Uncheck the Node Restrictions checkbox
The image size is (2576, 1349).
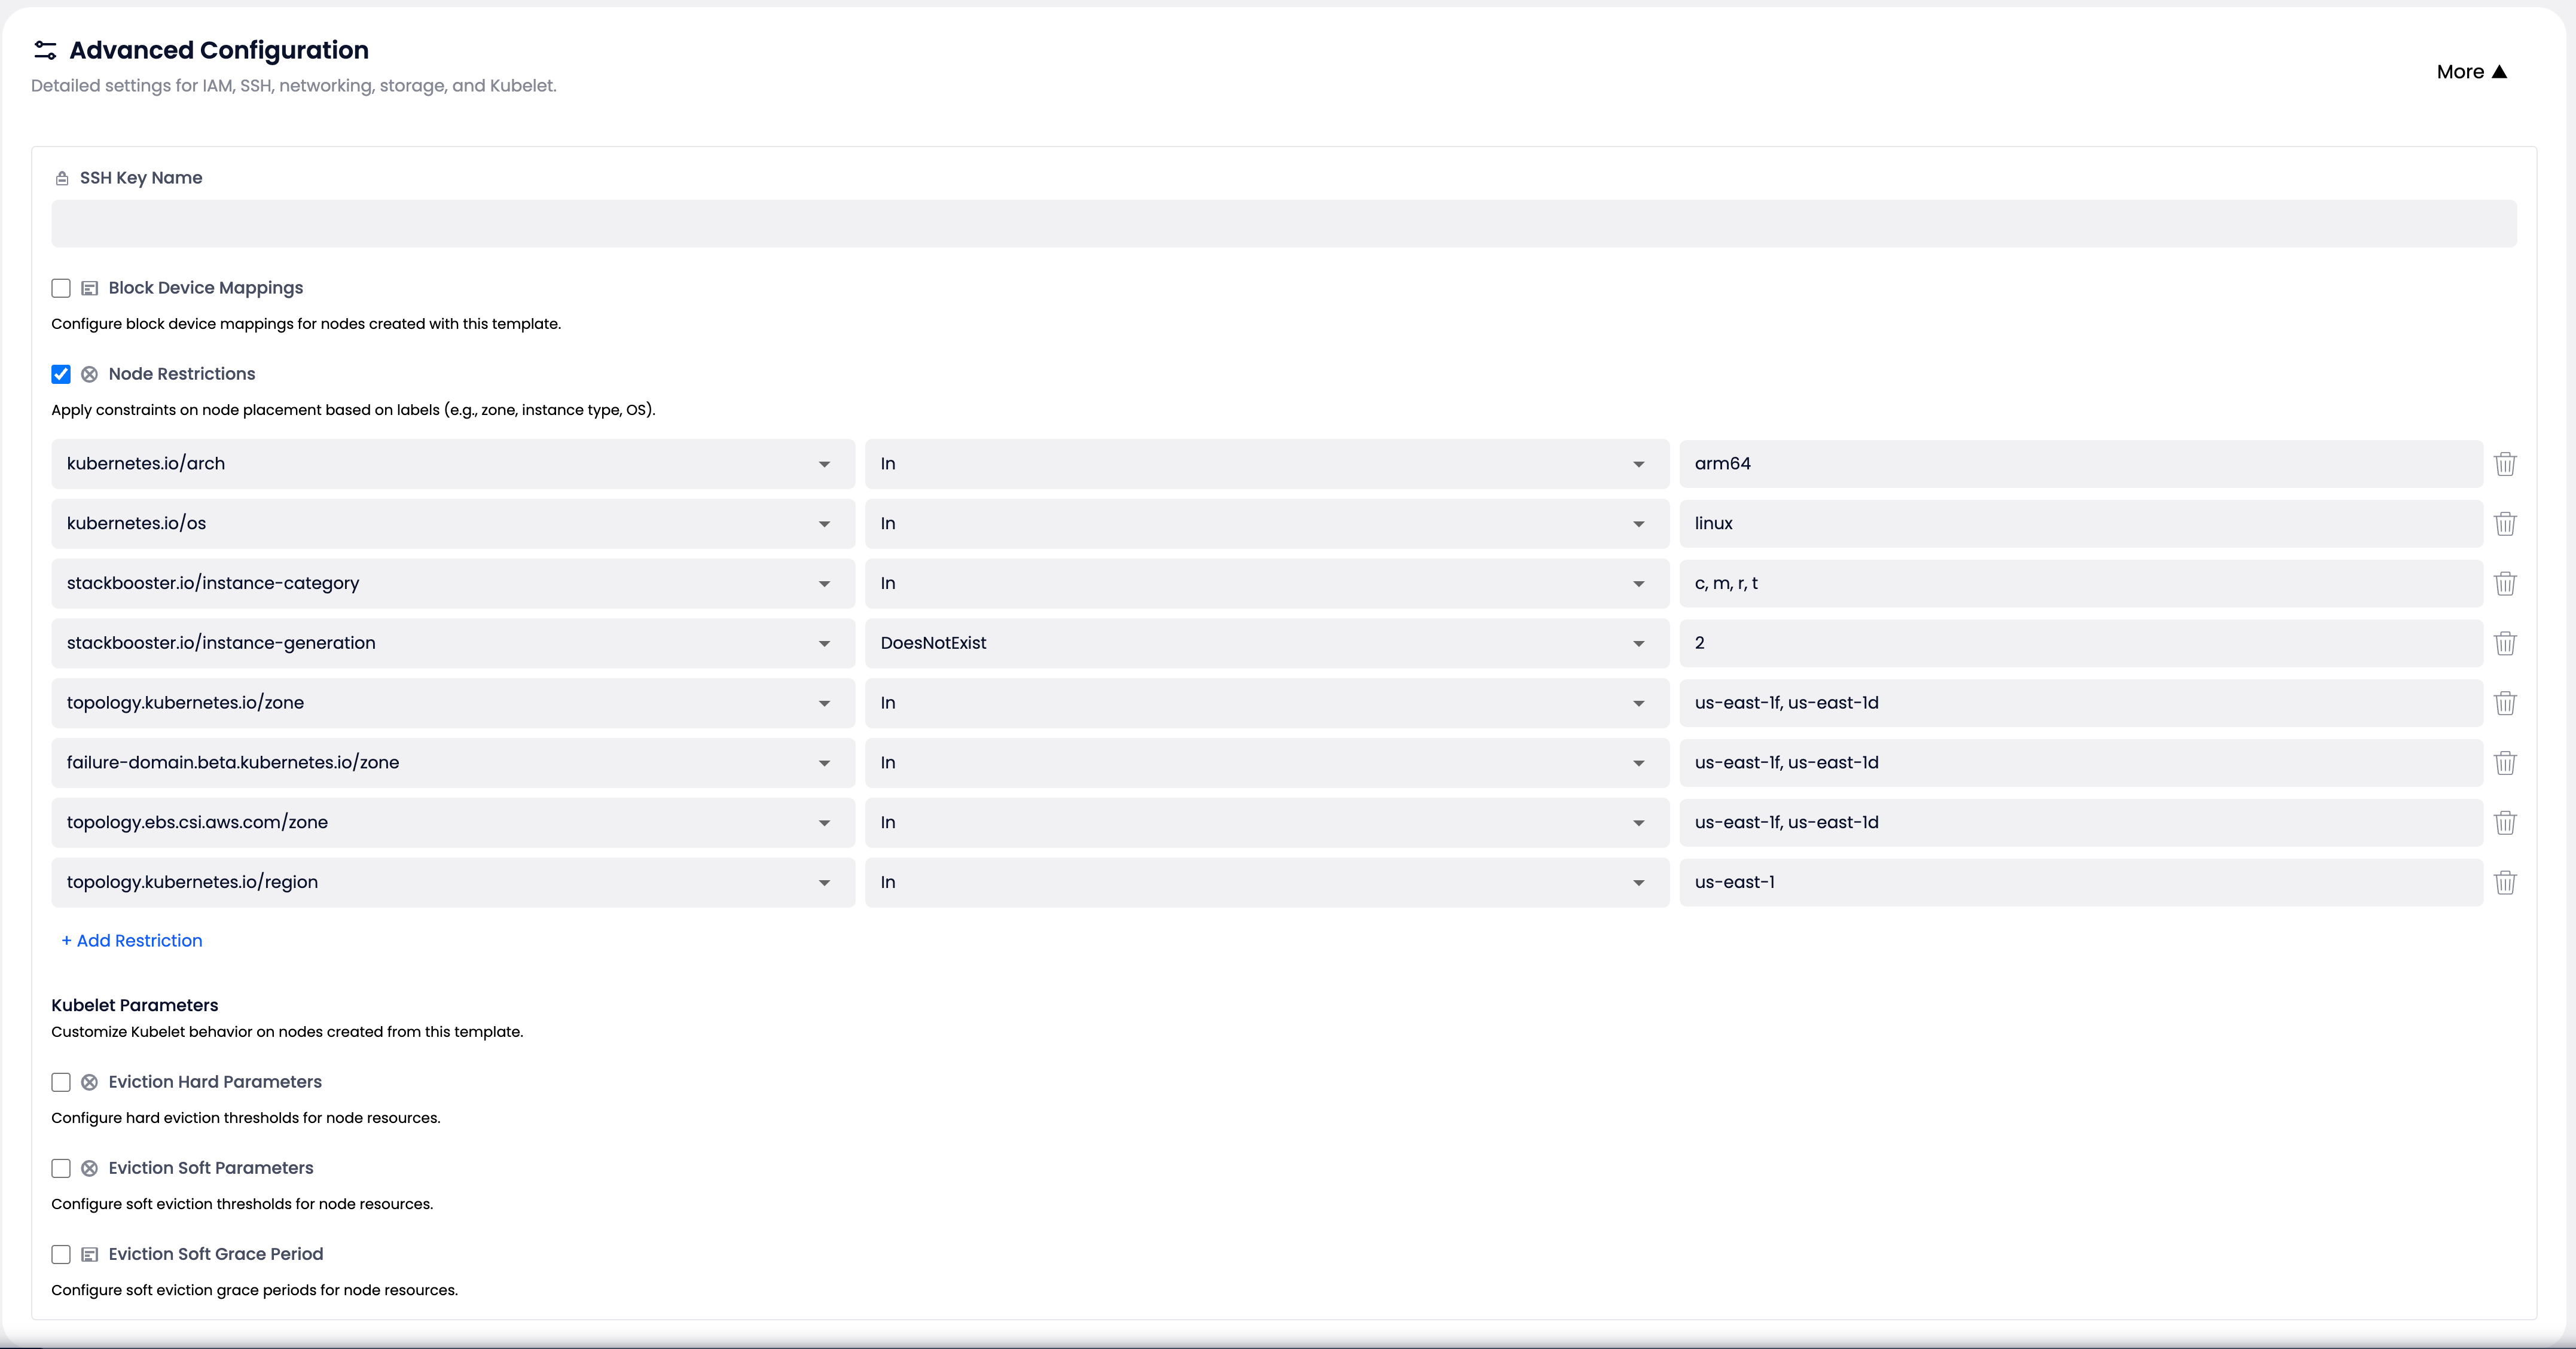61,374
